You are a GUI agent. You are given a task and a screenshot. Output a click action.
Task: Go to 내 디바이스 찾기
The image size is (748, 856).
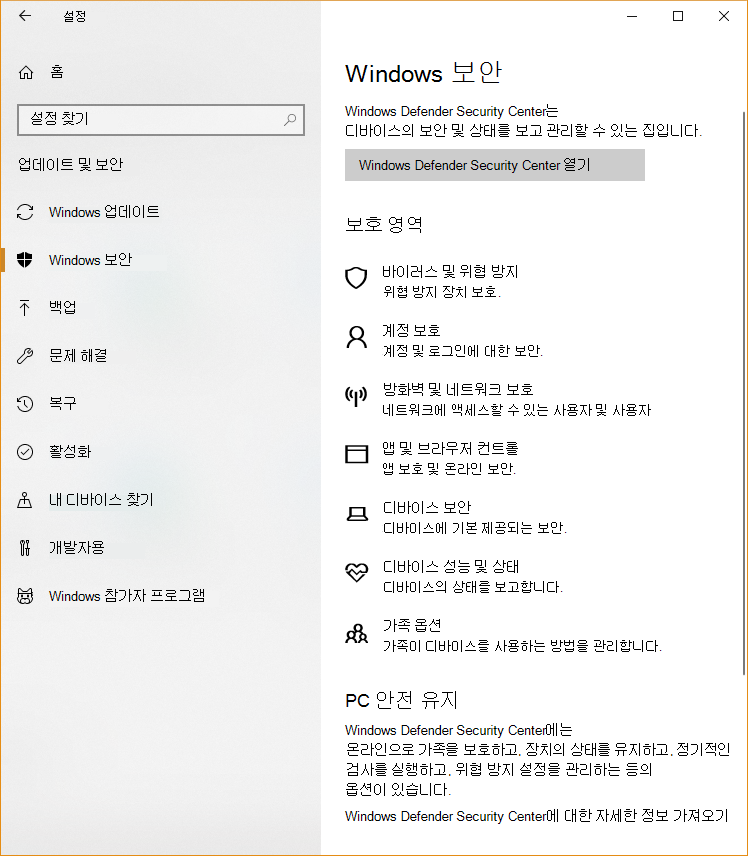click(101, 500)
